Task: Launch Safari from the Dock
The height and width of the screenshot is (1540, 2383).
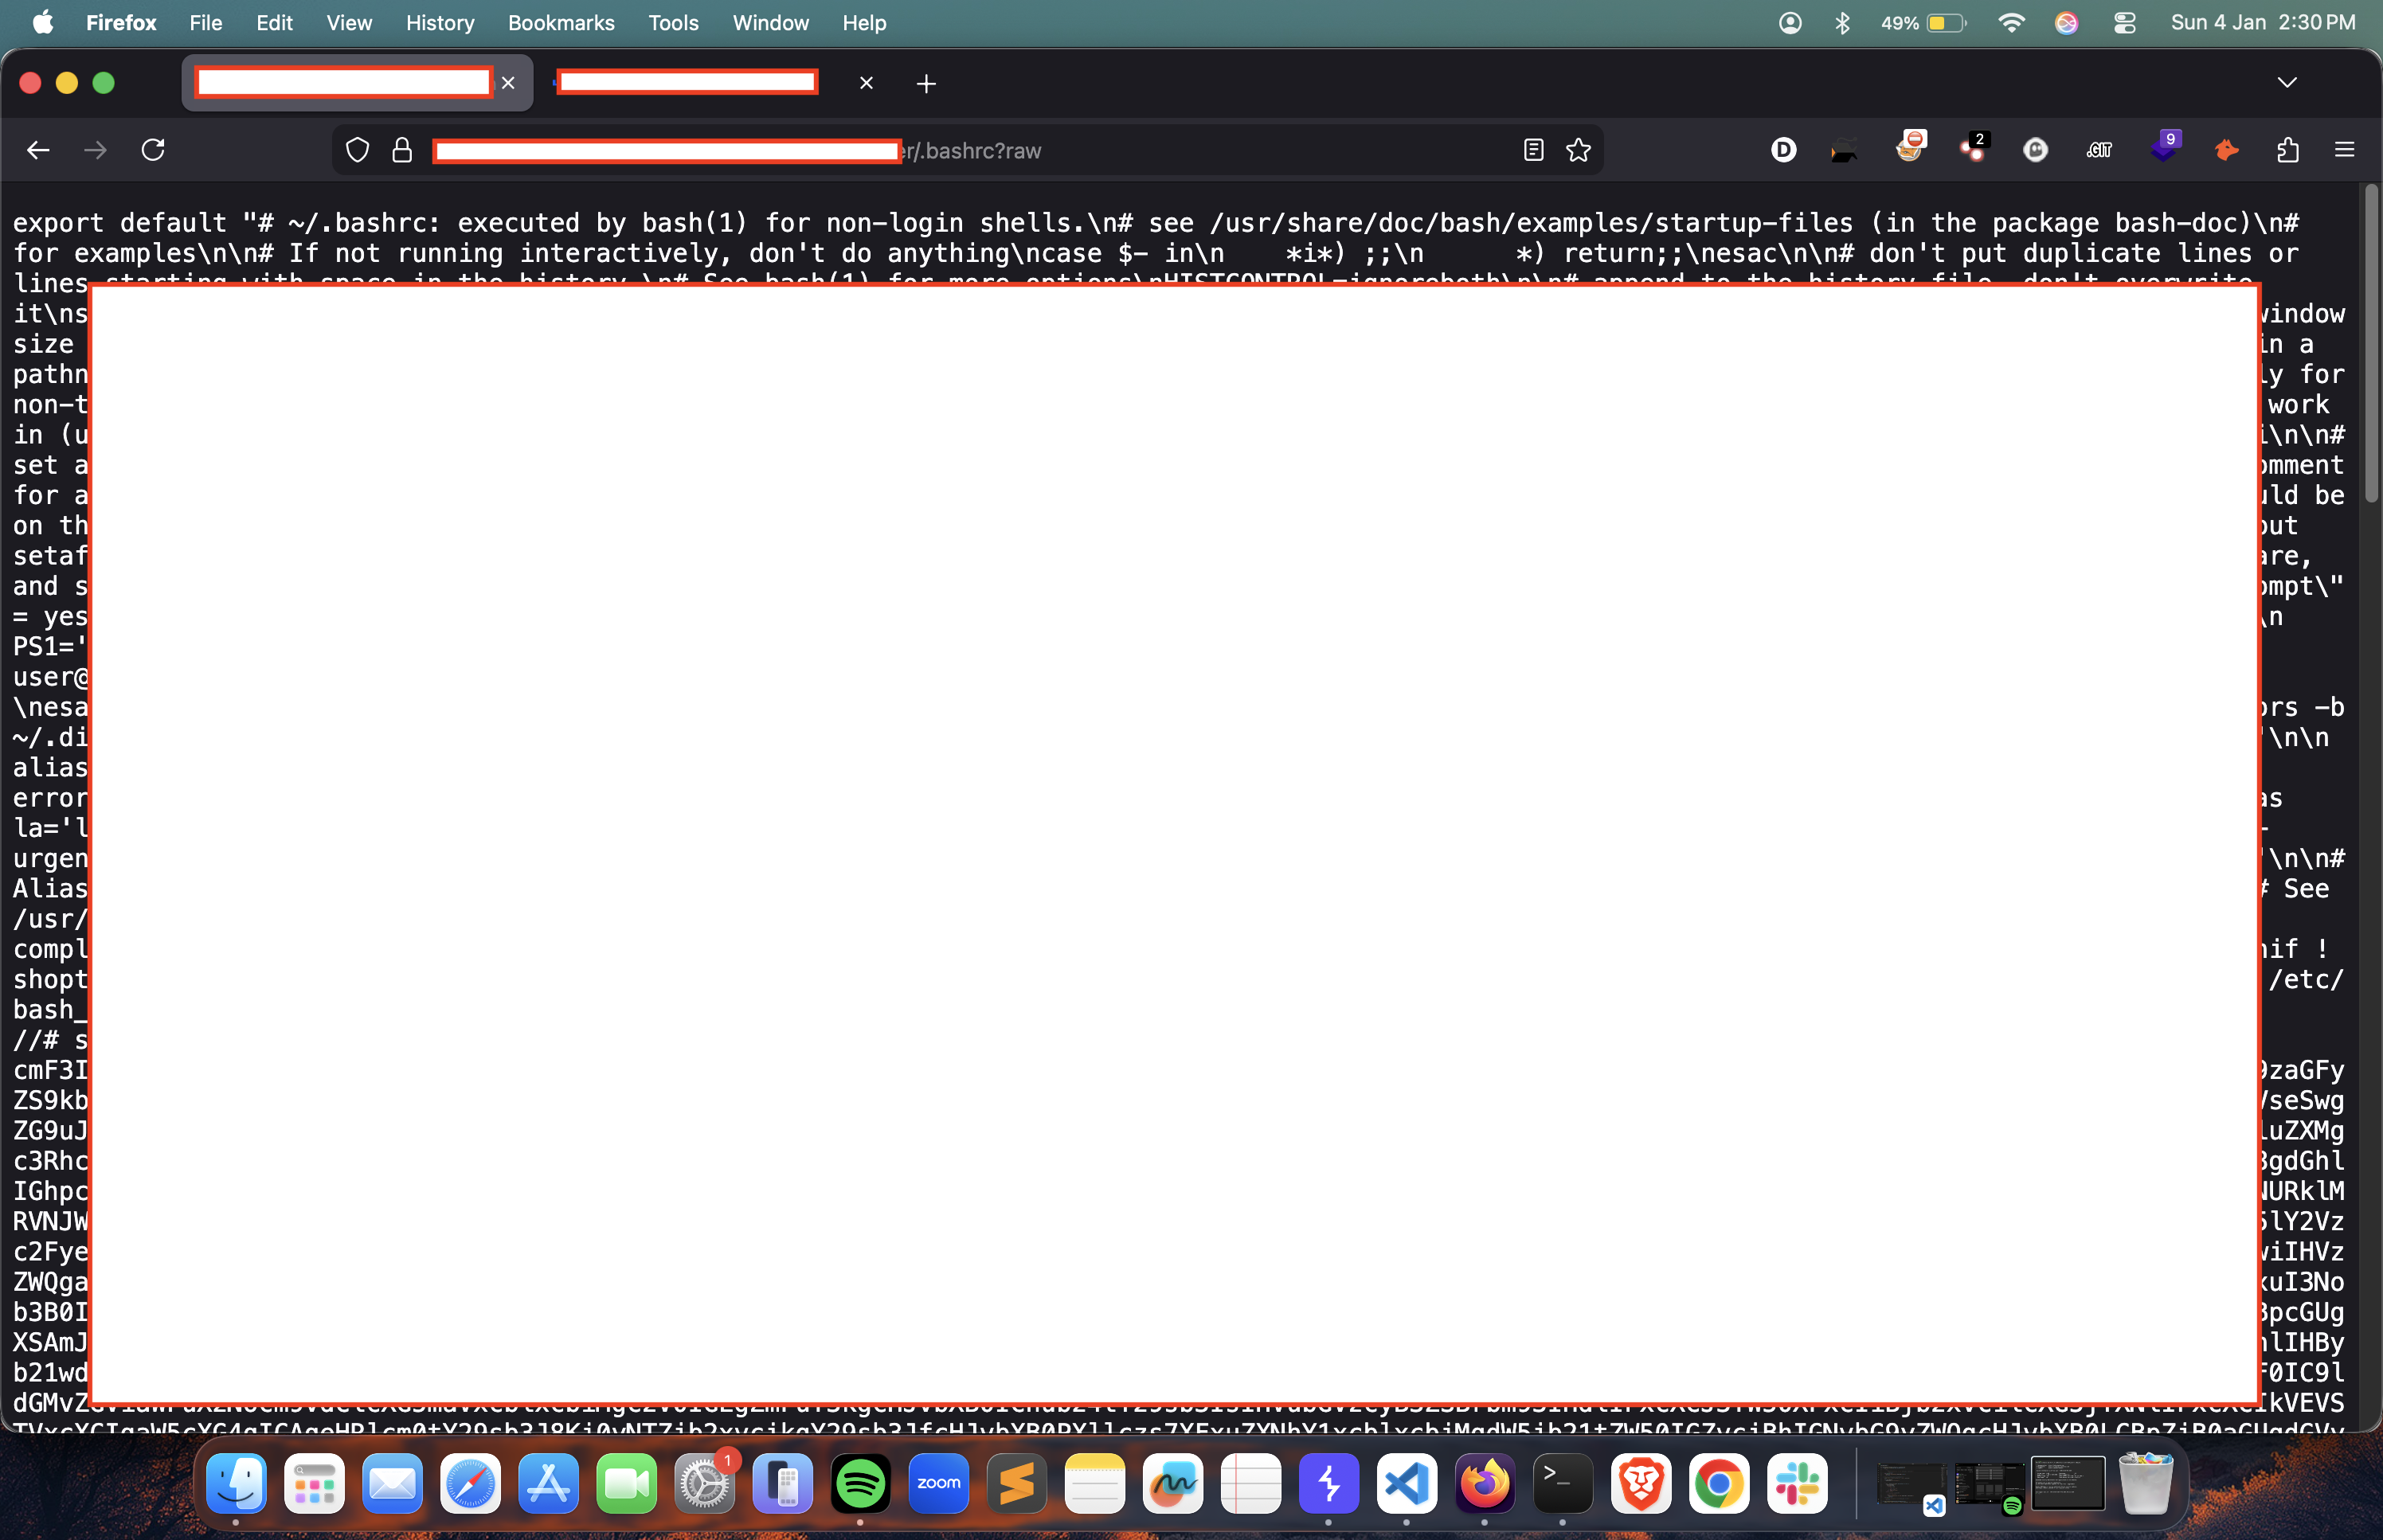Action: [470, 1483]
